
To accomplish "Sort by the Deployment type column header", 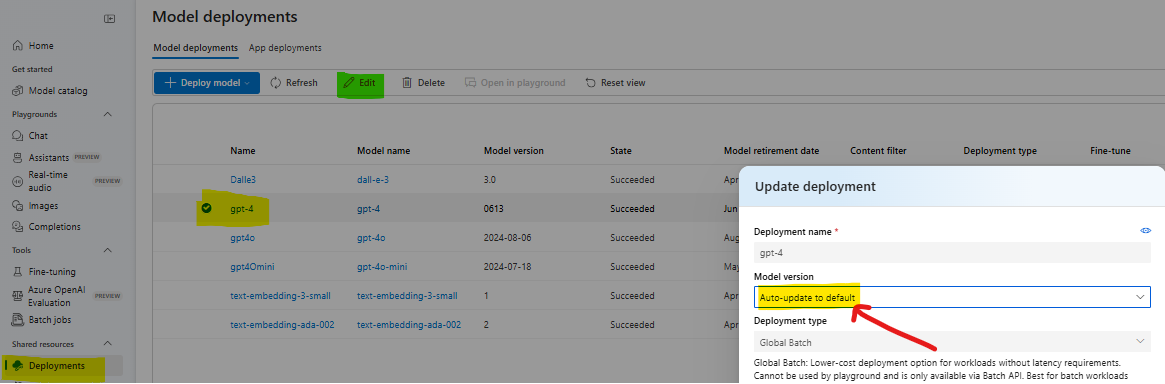I will click(x=1000, y=151).
